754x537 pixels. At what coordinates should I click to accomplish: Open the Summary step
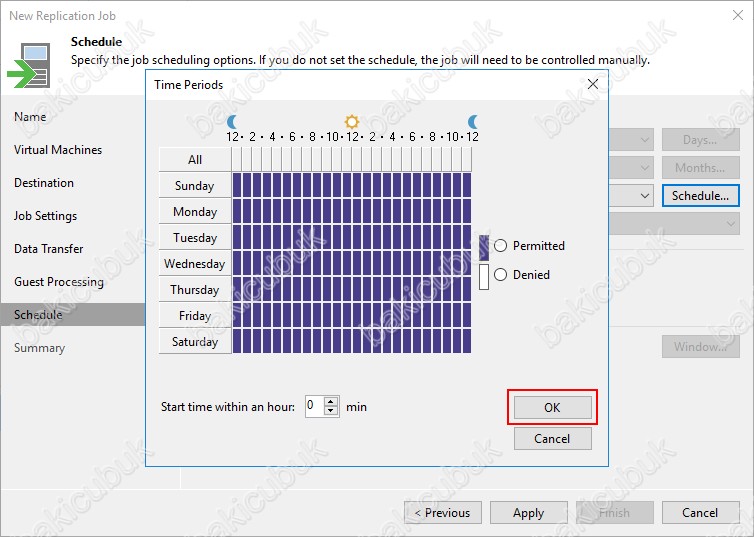point(39,348)
